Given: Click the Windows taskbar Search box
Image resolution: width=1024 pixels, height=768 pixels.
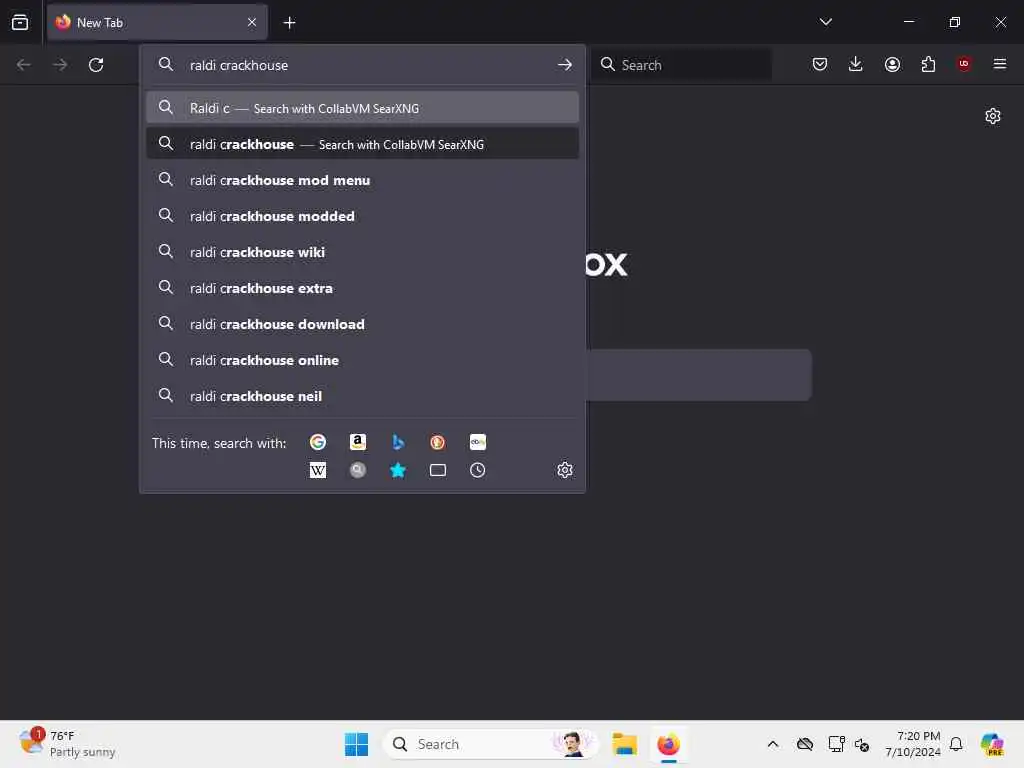Looking at the screenshot, I should coord(491,744).
